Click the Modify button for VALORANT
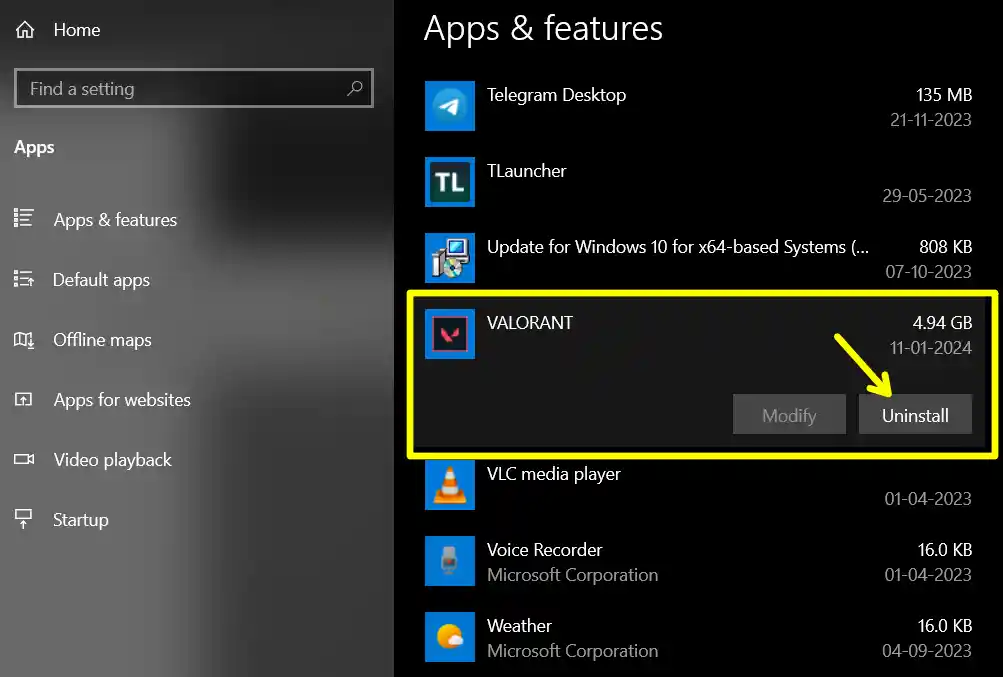Screen dimensions: 1003x677 788,414
